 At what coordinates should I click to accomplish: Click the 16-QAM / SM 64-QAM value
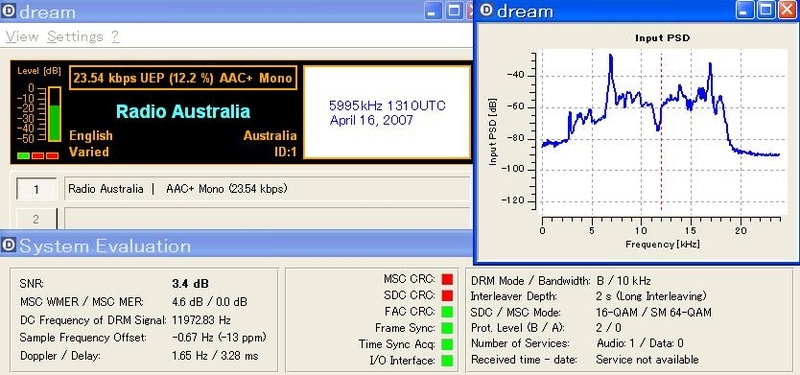tap(654, 312)
